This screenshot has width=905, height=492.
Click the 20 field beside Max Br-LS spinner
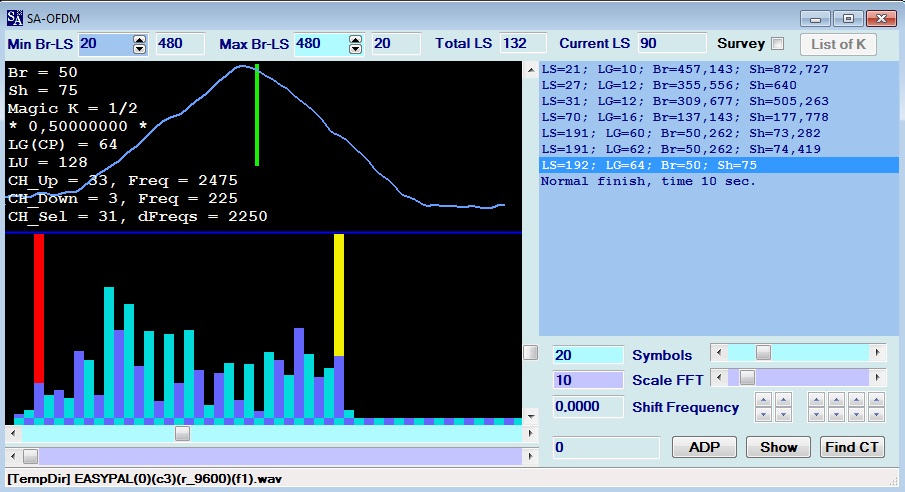pyautogui.click(x=396, y=44)
